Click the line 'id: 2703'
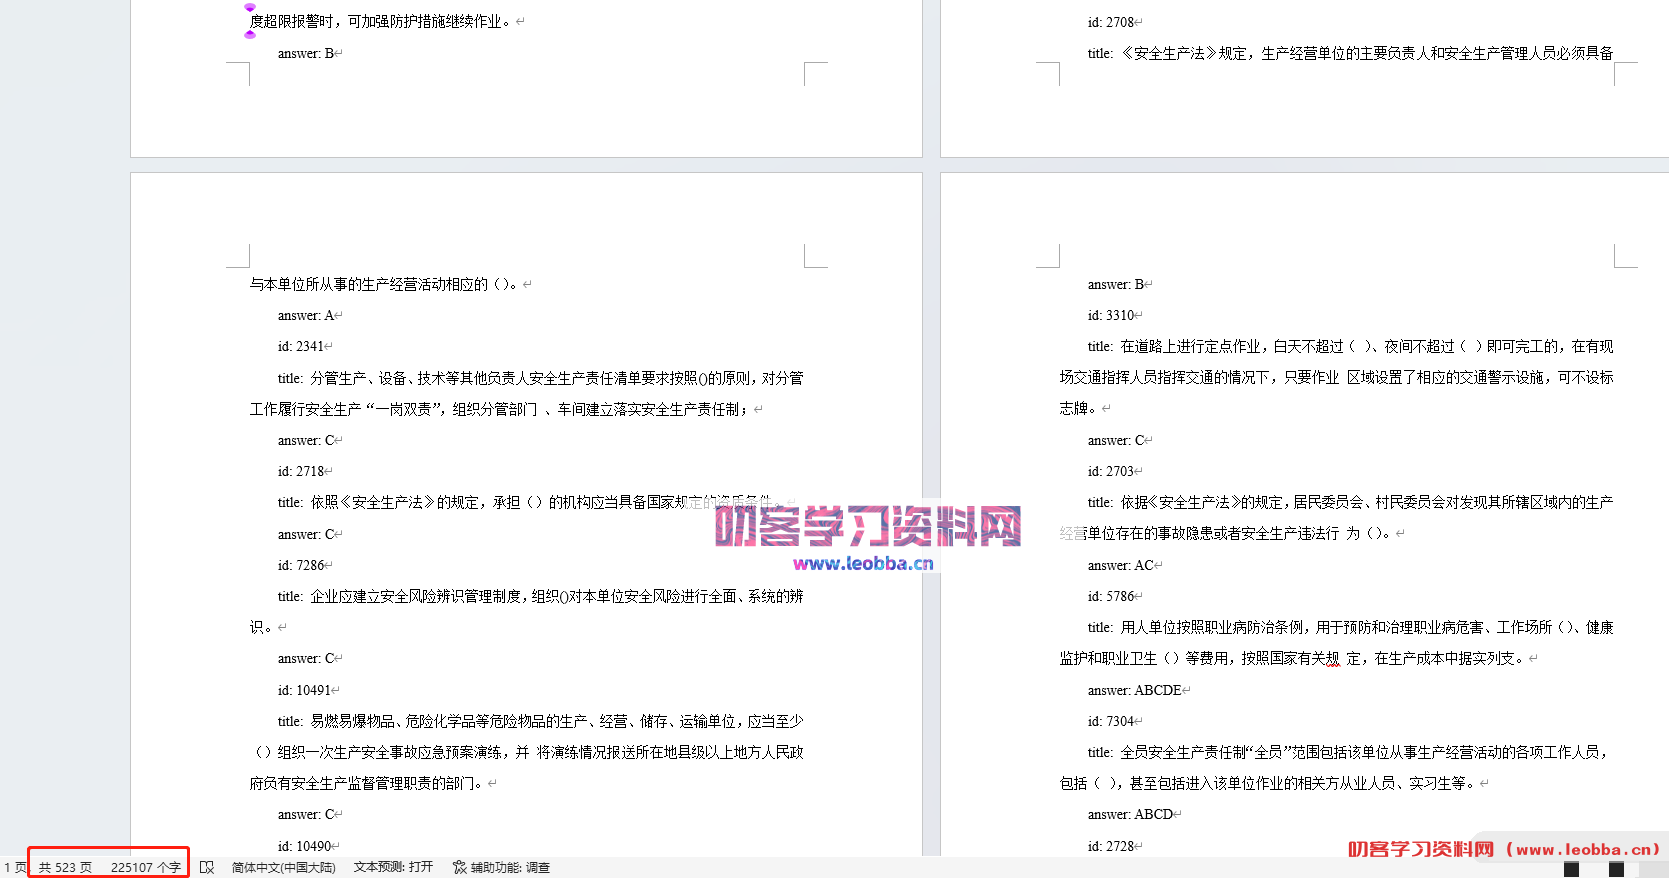The height and width of the screenshot is (879, 1669). tap(1111, 471)
